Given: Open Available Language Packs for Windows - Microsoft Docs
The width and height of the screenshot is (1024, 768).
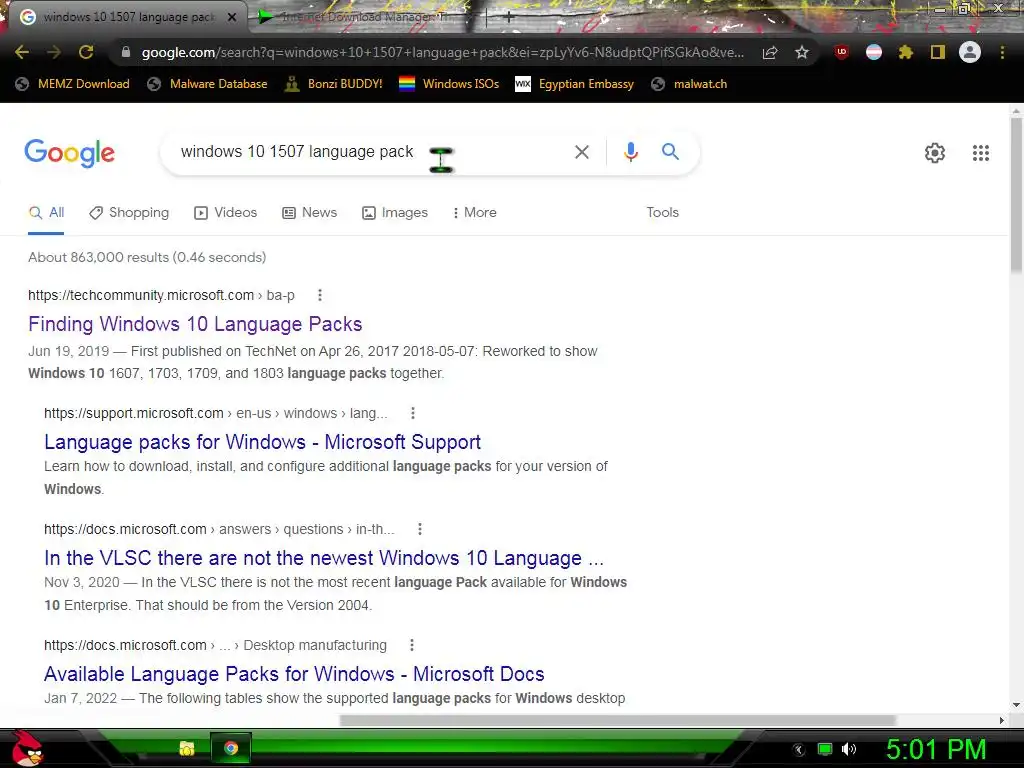Looking at the screenshot, I should coord(294,674).
